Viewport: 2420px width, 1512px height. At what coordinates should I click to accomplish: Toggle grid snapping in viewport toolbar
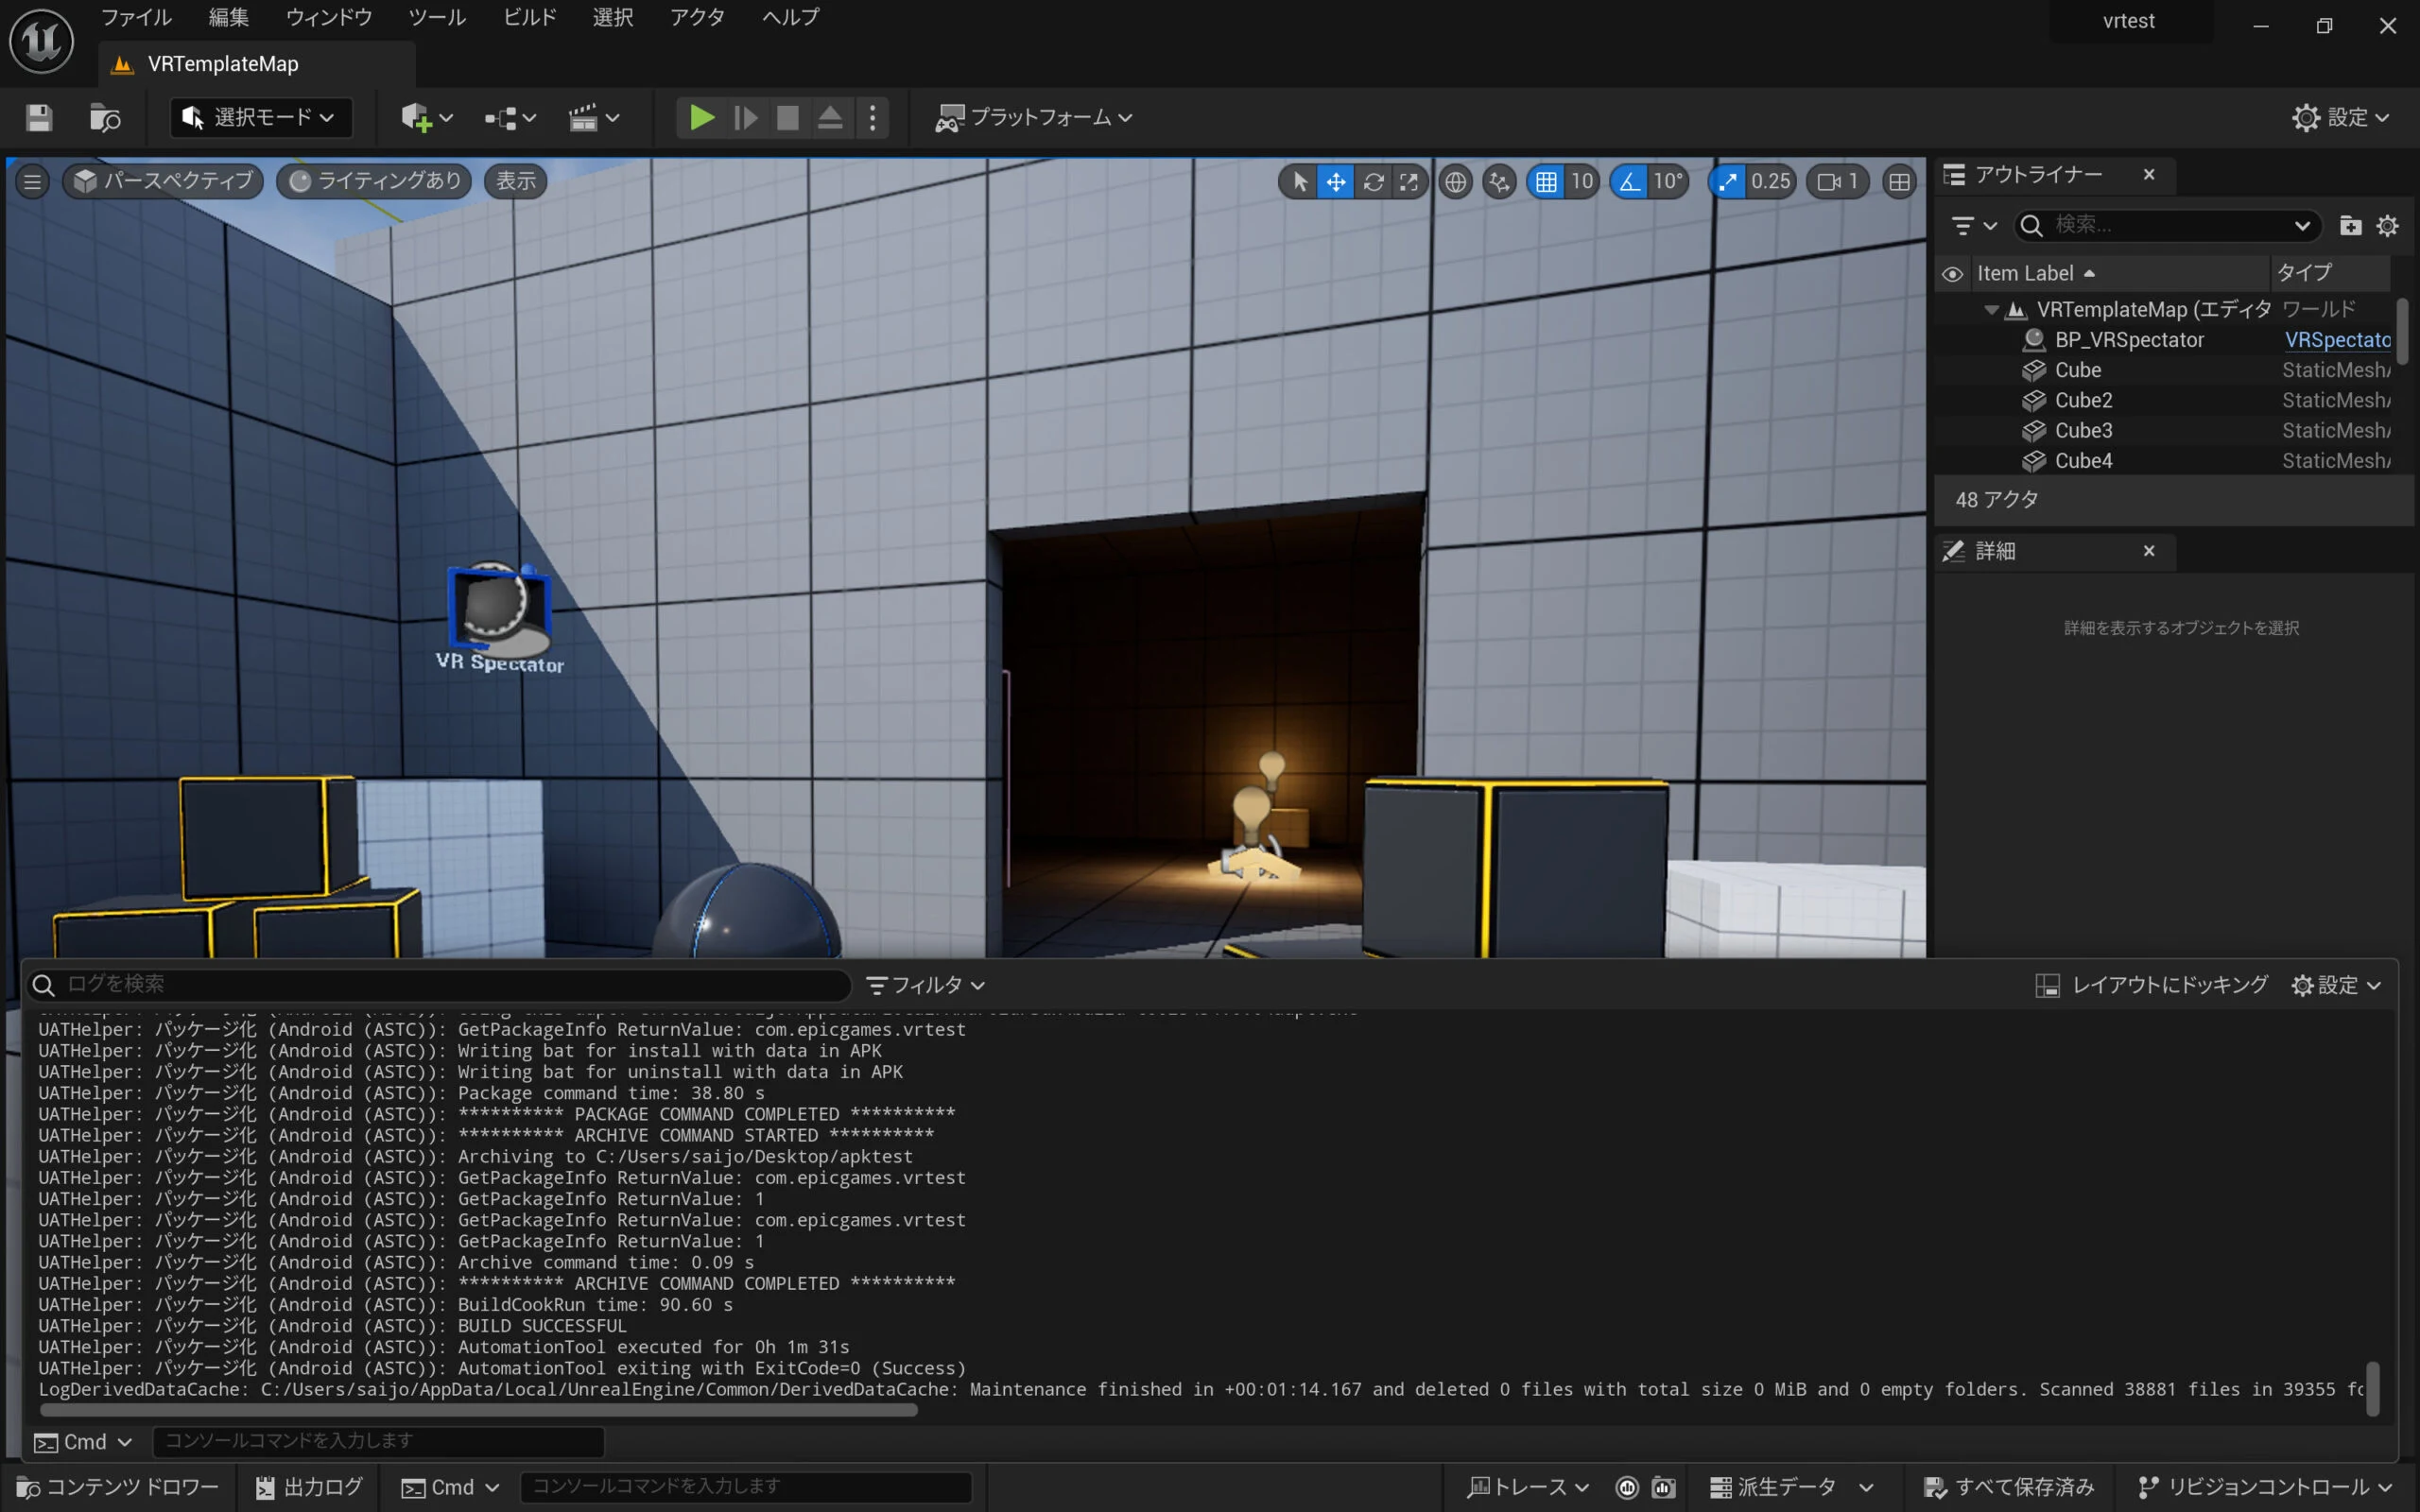pyautogui.click(x=1546, y=182)
